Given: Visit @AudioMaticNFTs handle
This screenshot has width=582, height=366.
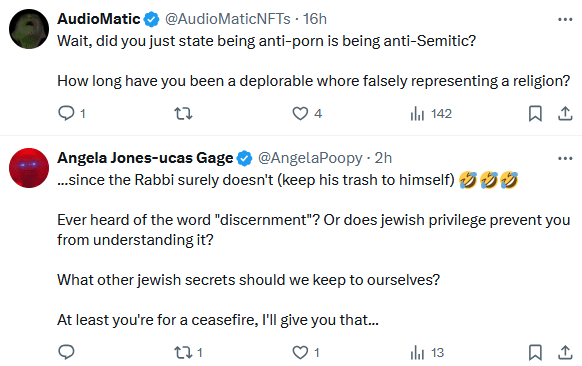Looking at the screenshot, I should point(228,19).
